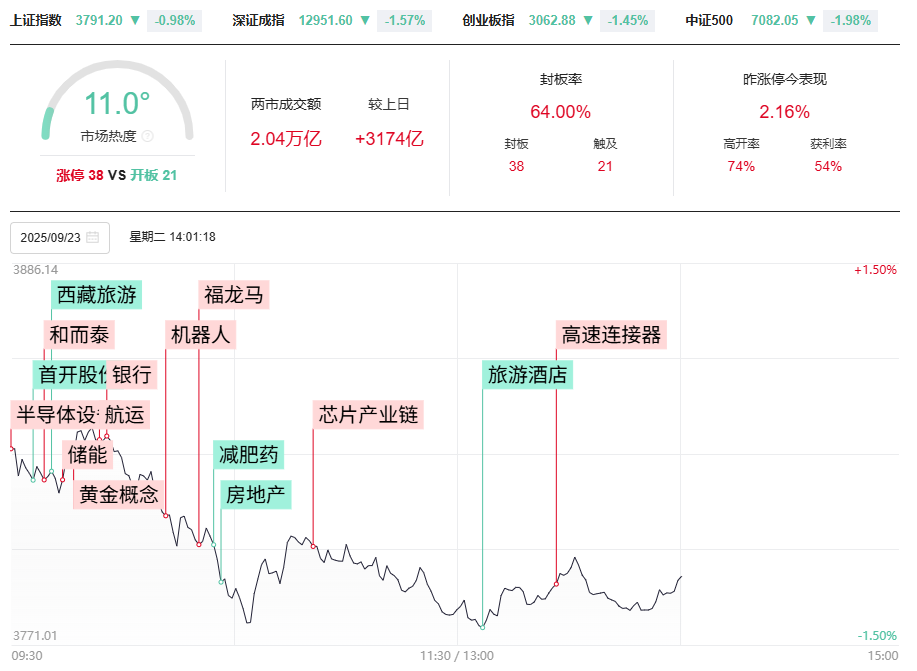The image size is (917, 671).
Task: Select the 旅游酒店 sector label
Action: 527,375
